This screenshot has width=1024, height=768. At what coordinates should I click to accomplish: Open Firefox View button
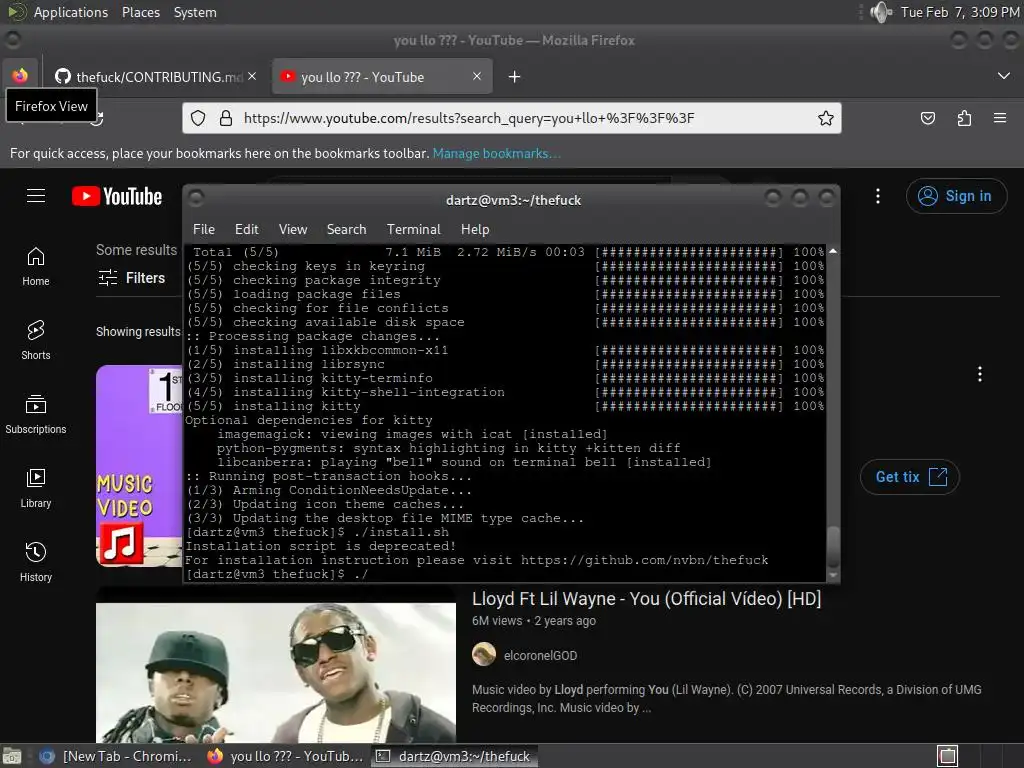20,76
